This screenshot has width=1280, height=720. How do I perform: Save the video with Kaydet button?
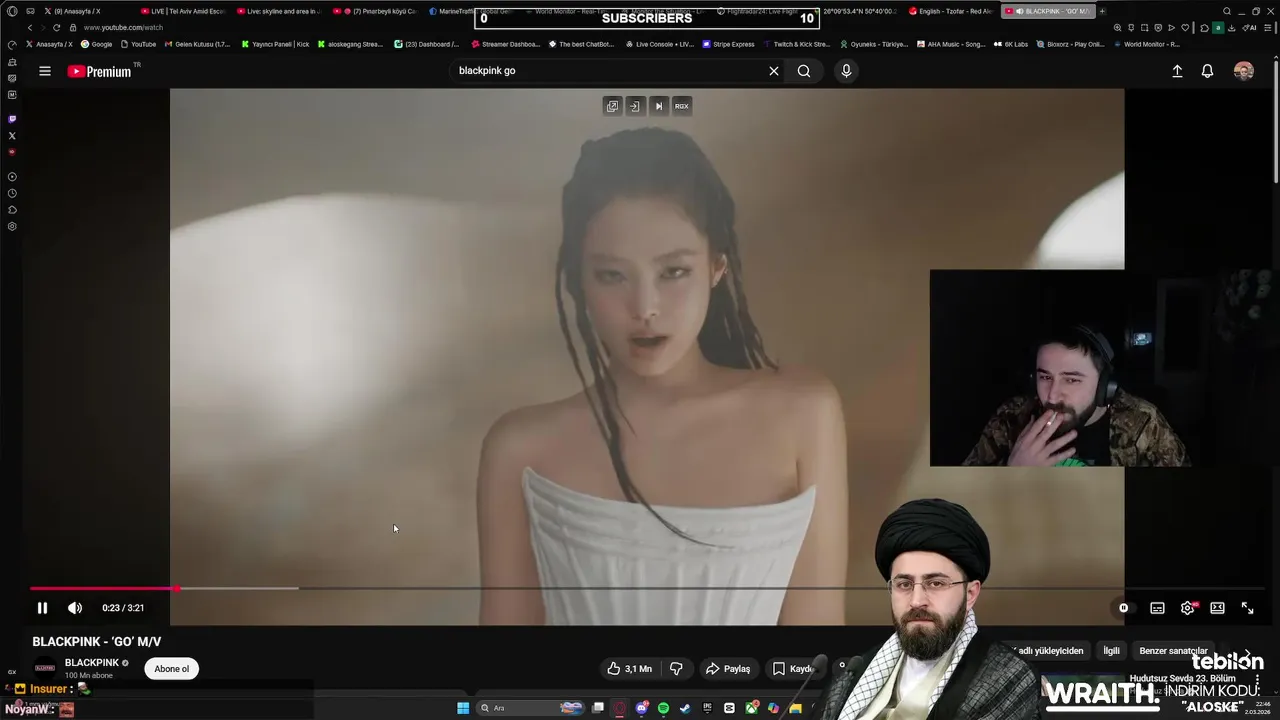[794, 669]
